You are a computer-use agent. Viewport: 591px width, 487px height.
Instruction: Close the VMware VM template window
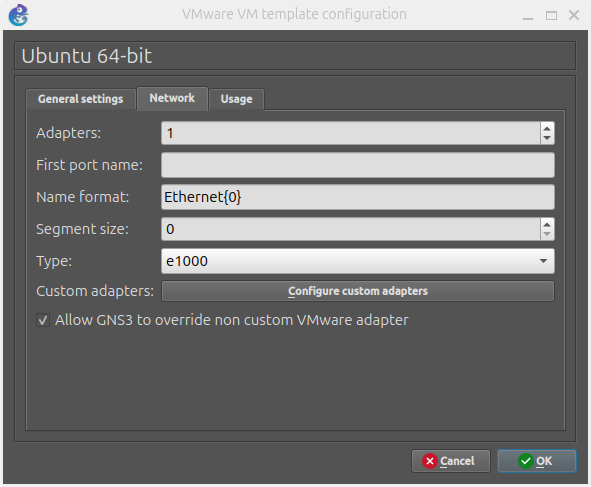click(x=574, y=15)
